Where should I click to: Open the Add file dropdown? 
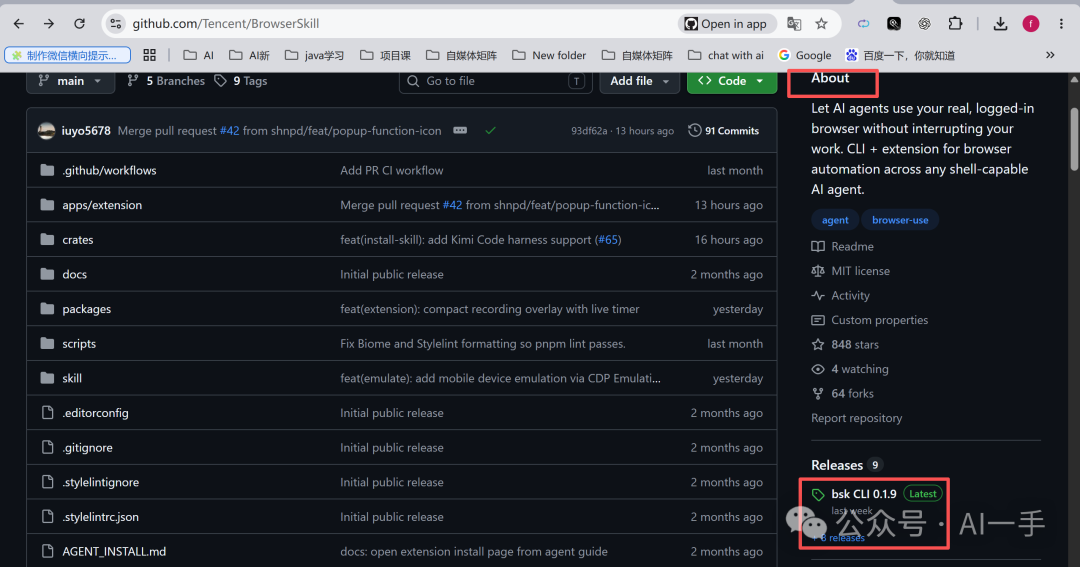pyautogui.click(x=639, y=81)
